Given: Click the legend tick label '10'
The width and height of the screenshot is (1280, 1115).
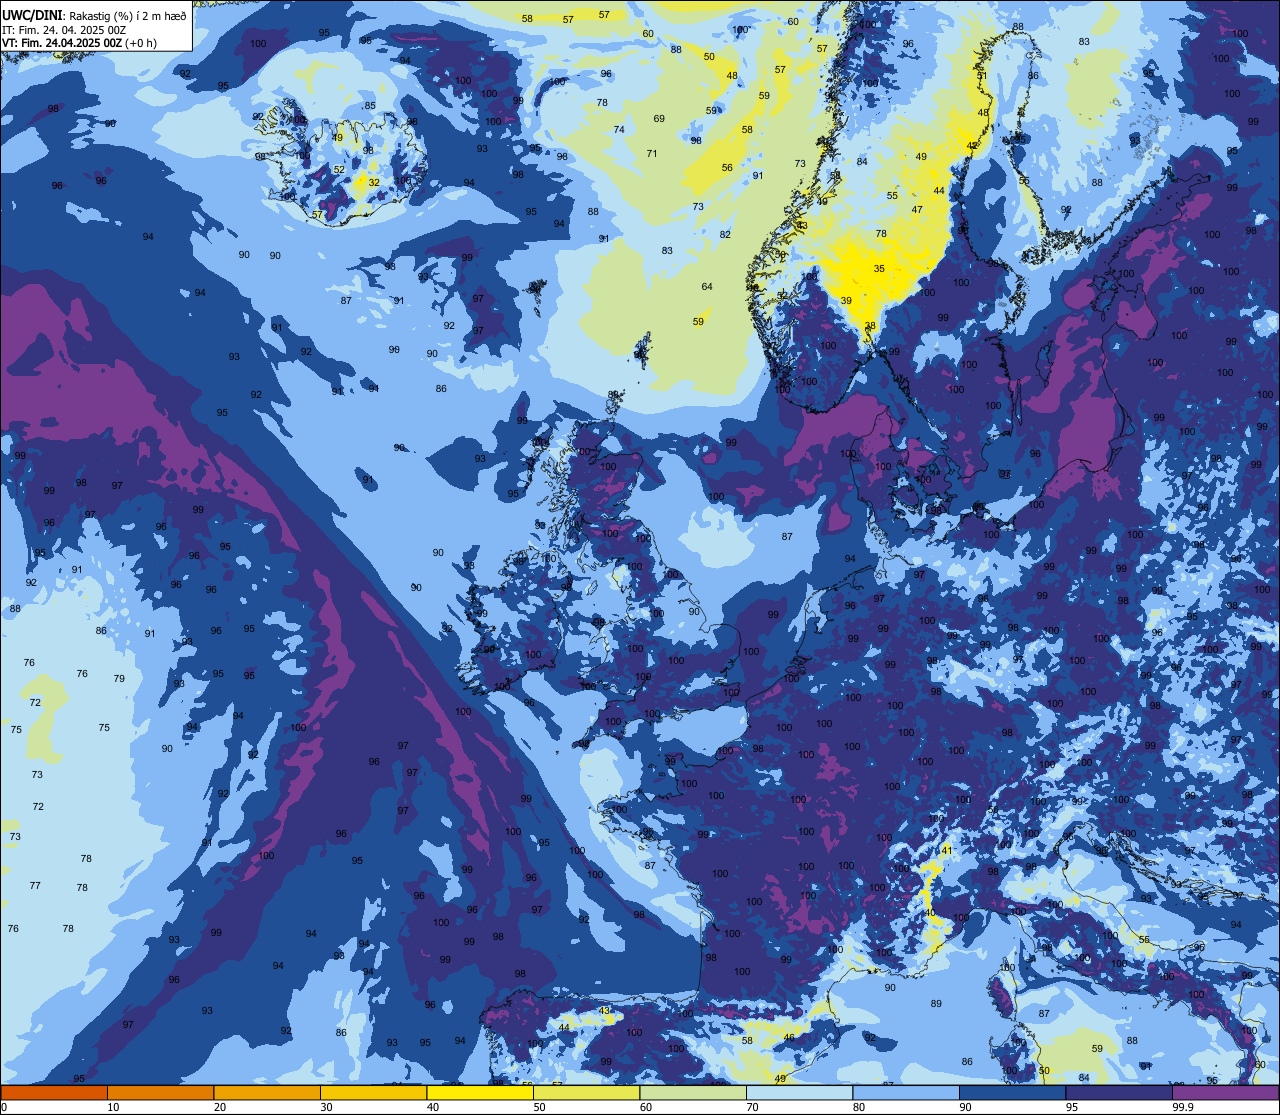Looking at the screenshot, I should click(113, 1107).
